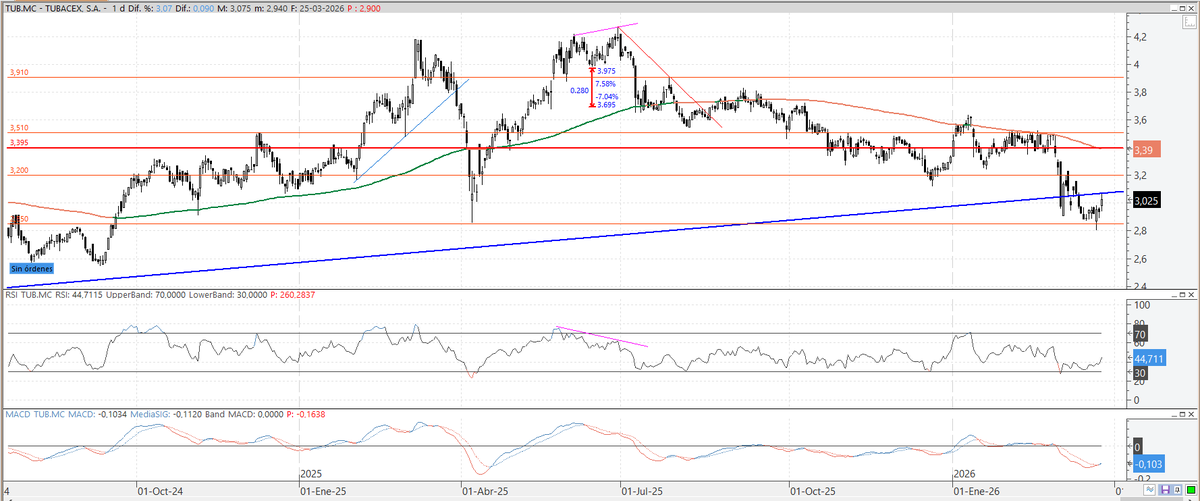Screen dimensions: 1200x501
Task: Maximize the RSI indicator panel
Action: click(1184, 294)
